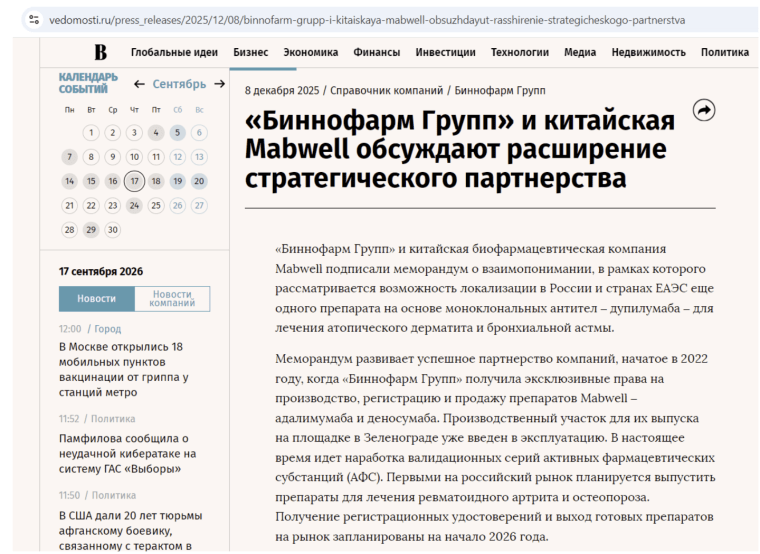
Task: Switch to the Новости tab
Action: point(96,299)
